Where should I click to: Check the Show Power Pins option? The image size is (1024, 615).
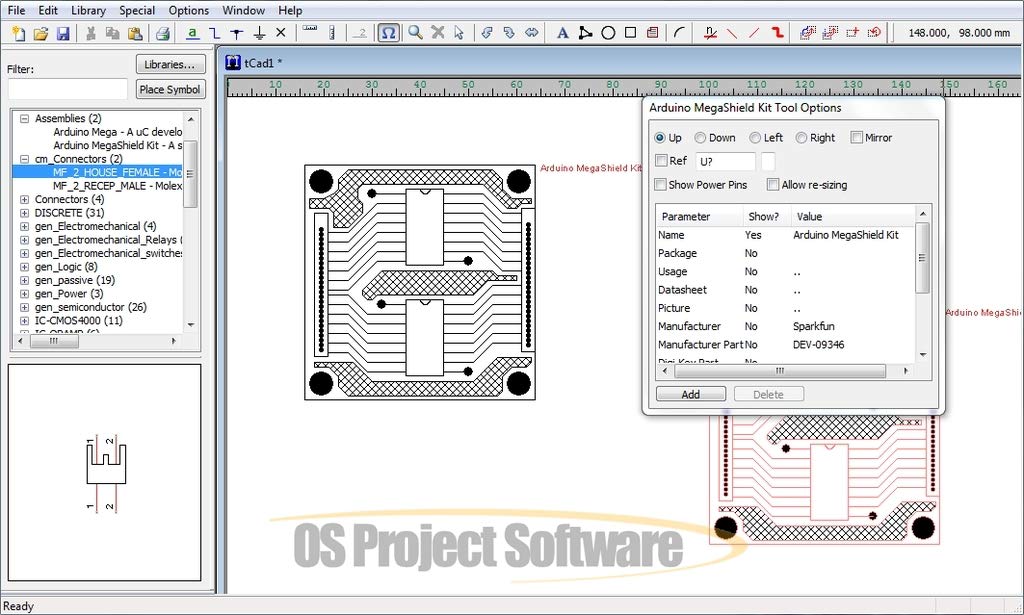[x=660, y=185]
